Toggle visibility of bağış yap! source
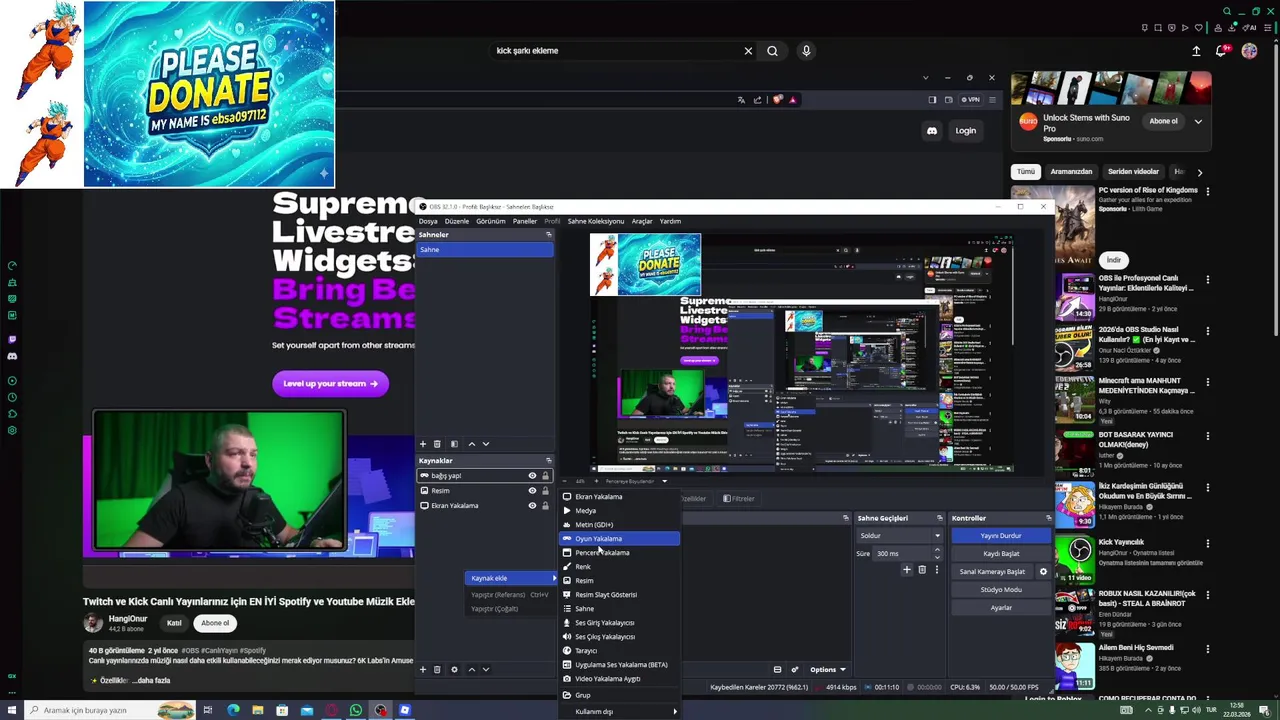The height and width of the screenshot is (720, 1280). pos(532,476)
